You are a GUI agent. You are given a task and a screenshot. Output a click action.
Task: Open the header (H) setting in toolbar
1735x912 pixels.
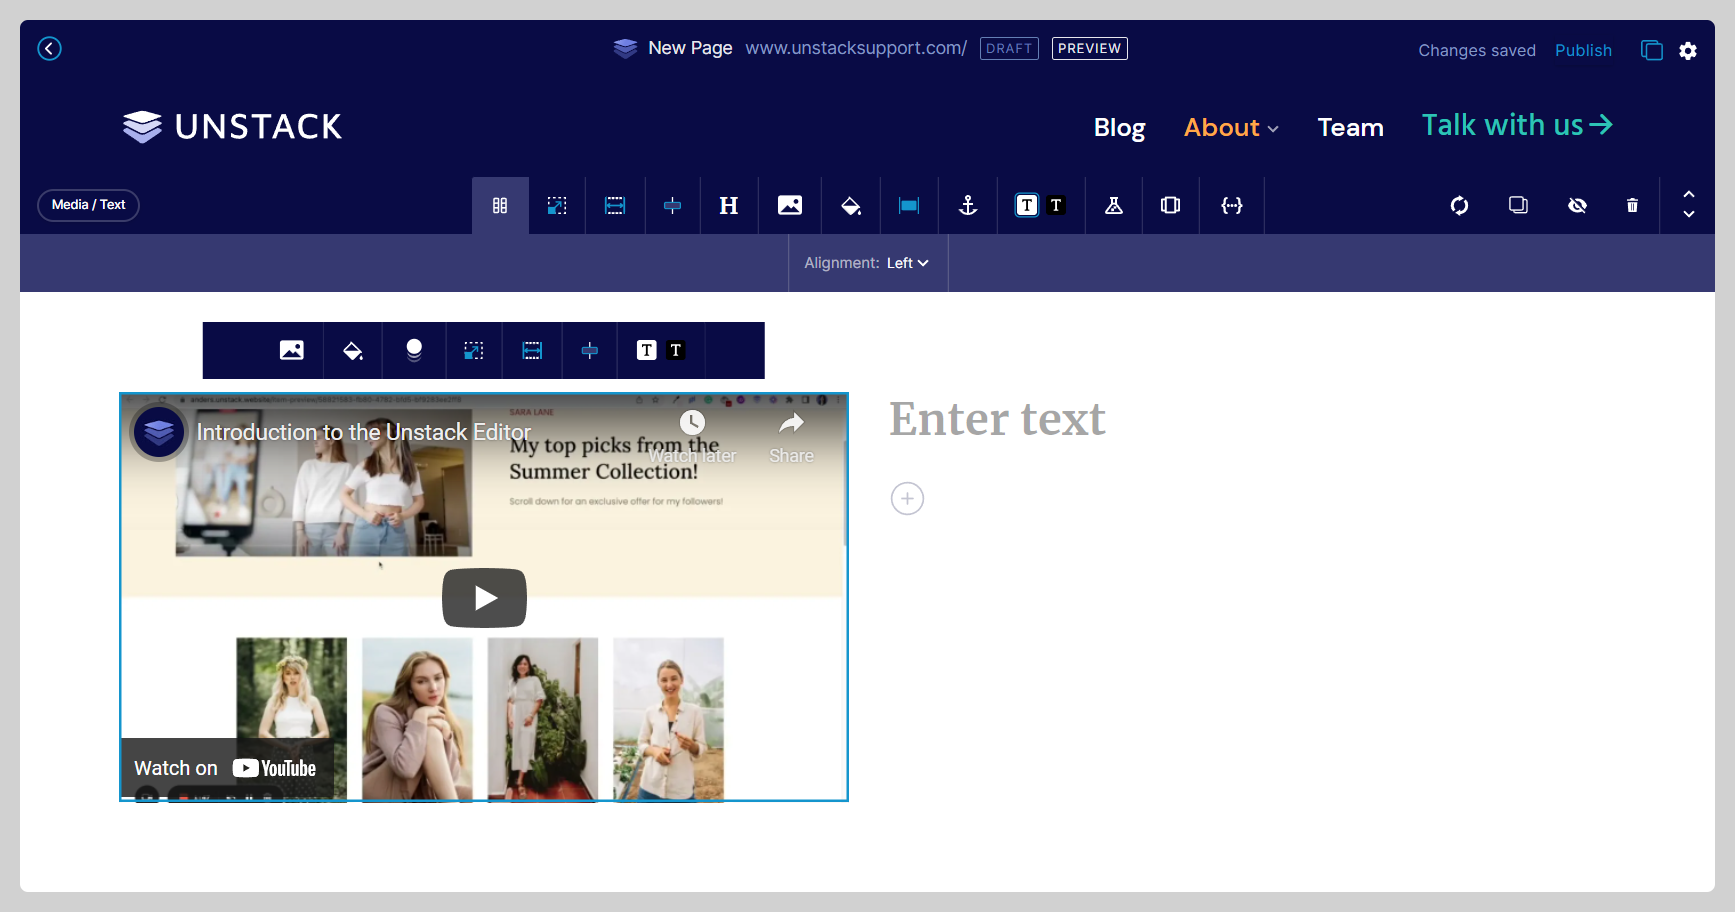coord(729,205)
